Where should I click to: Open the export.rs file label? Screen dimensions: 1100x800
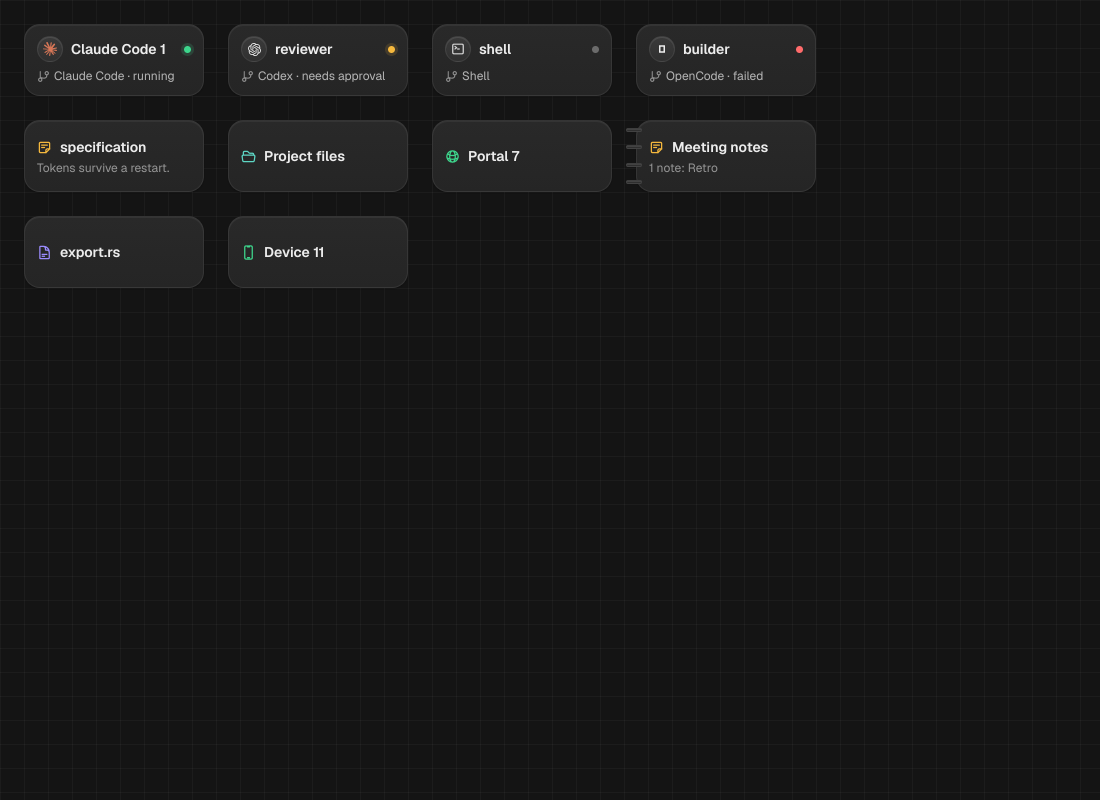coord(90,253)
